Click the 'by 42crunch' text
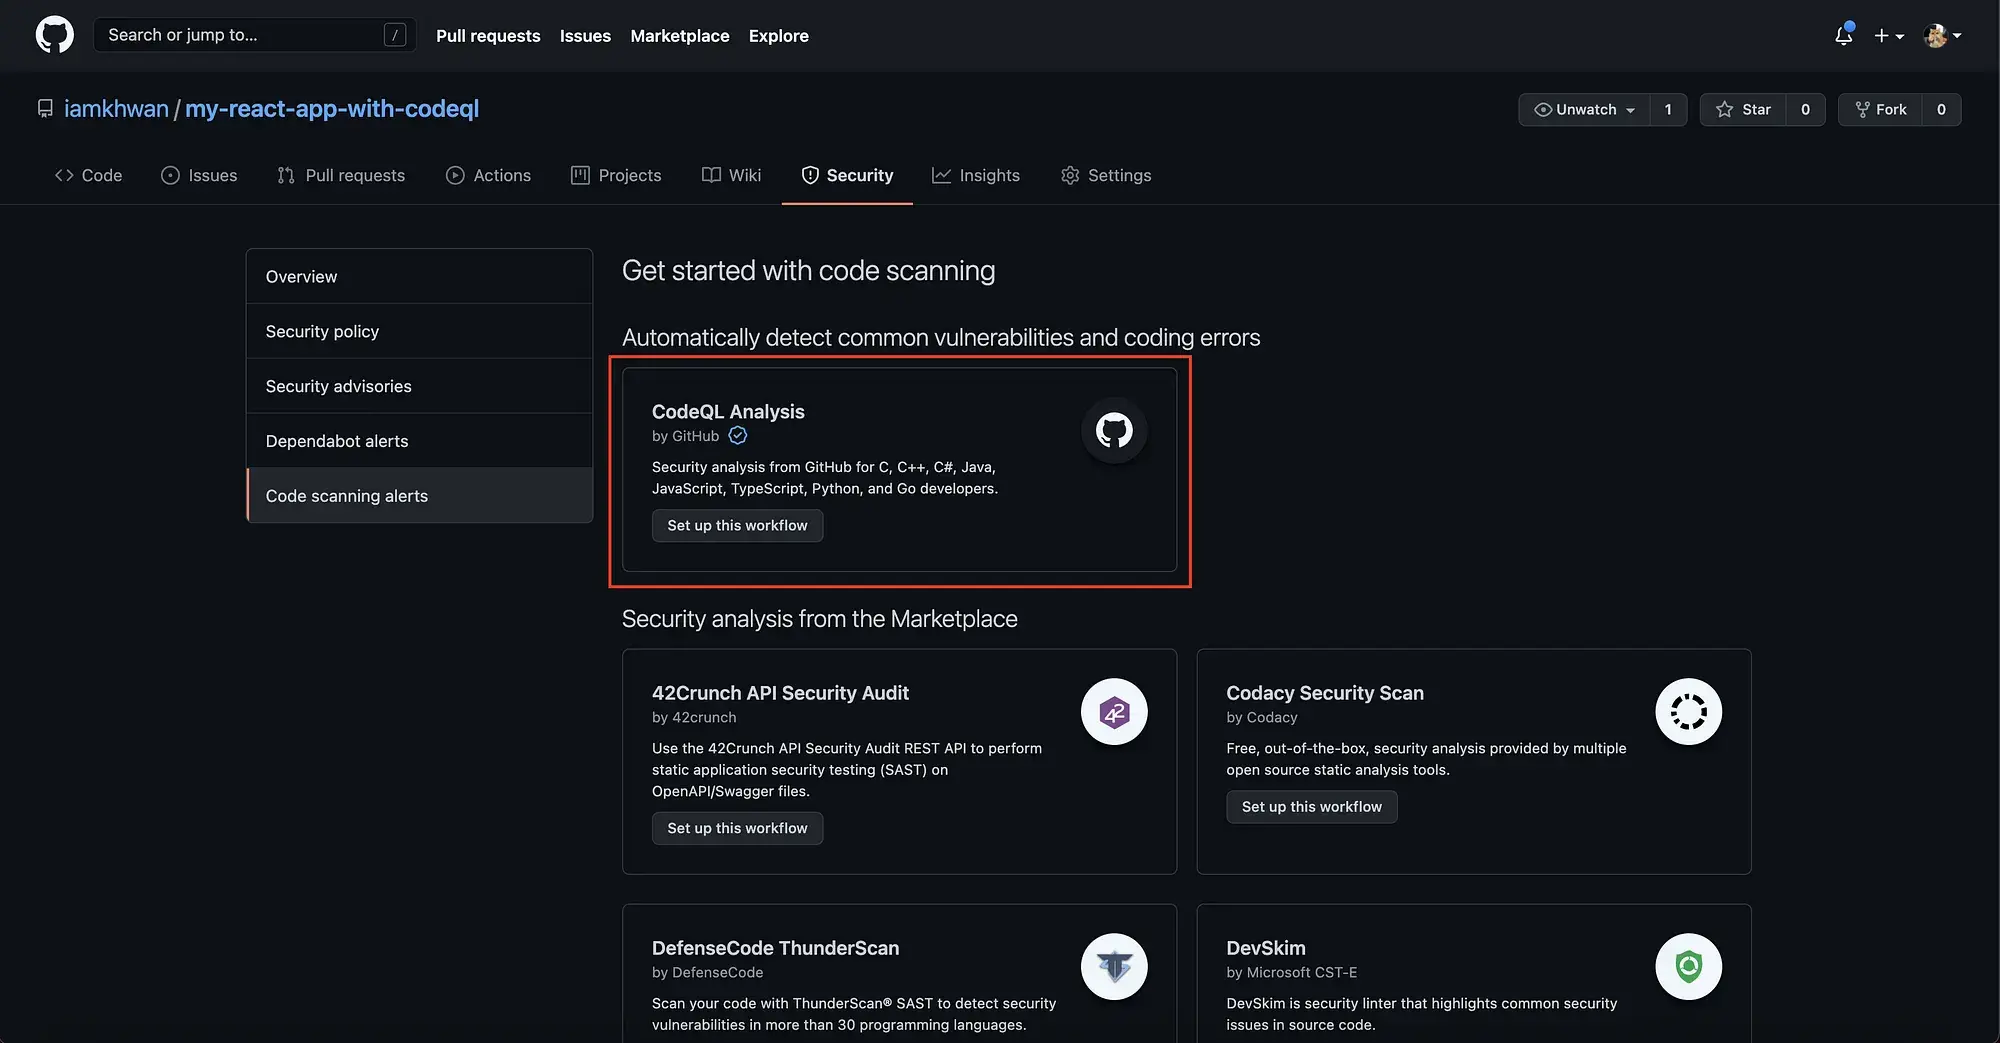Viewport: 2000px width, 1043px height. click(694, 718)
